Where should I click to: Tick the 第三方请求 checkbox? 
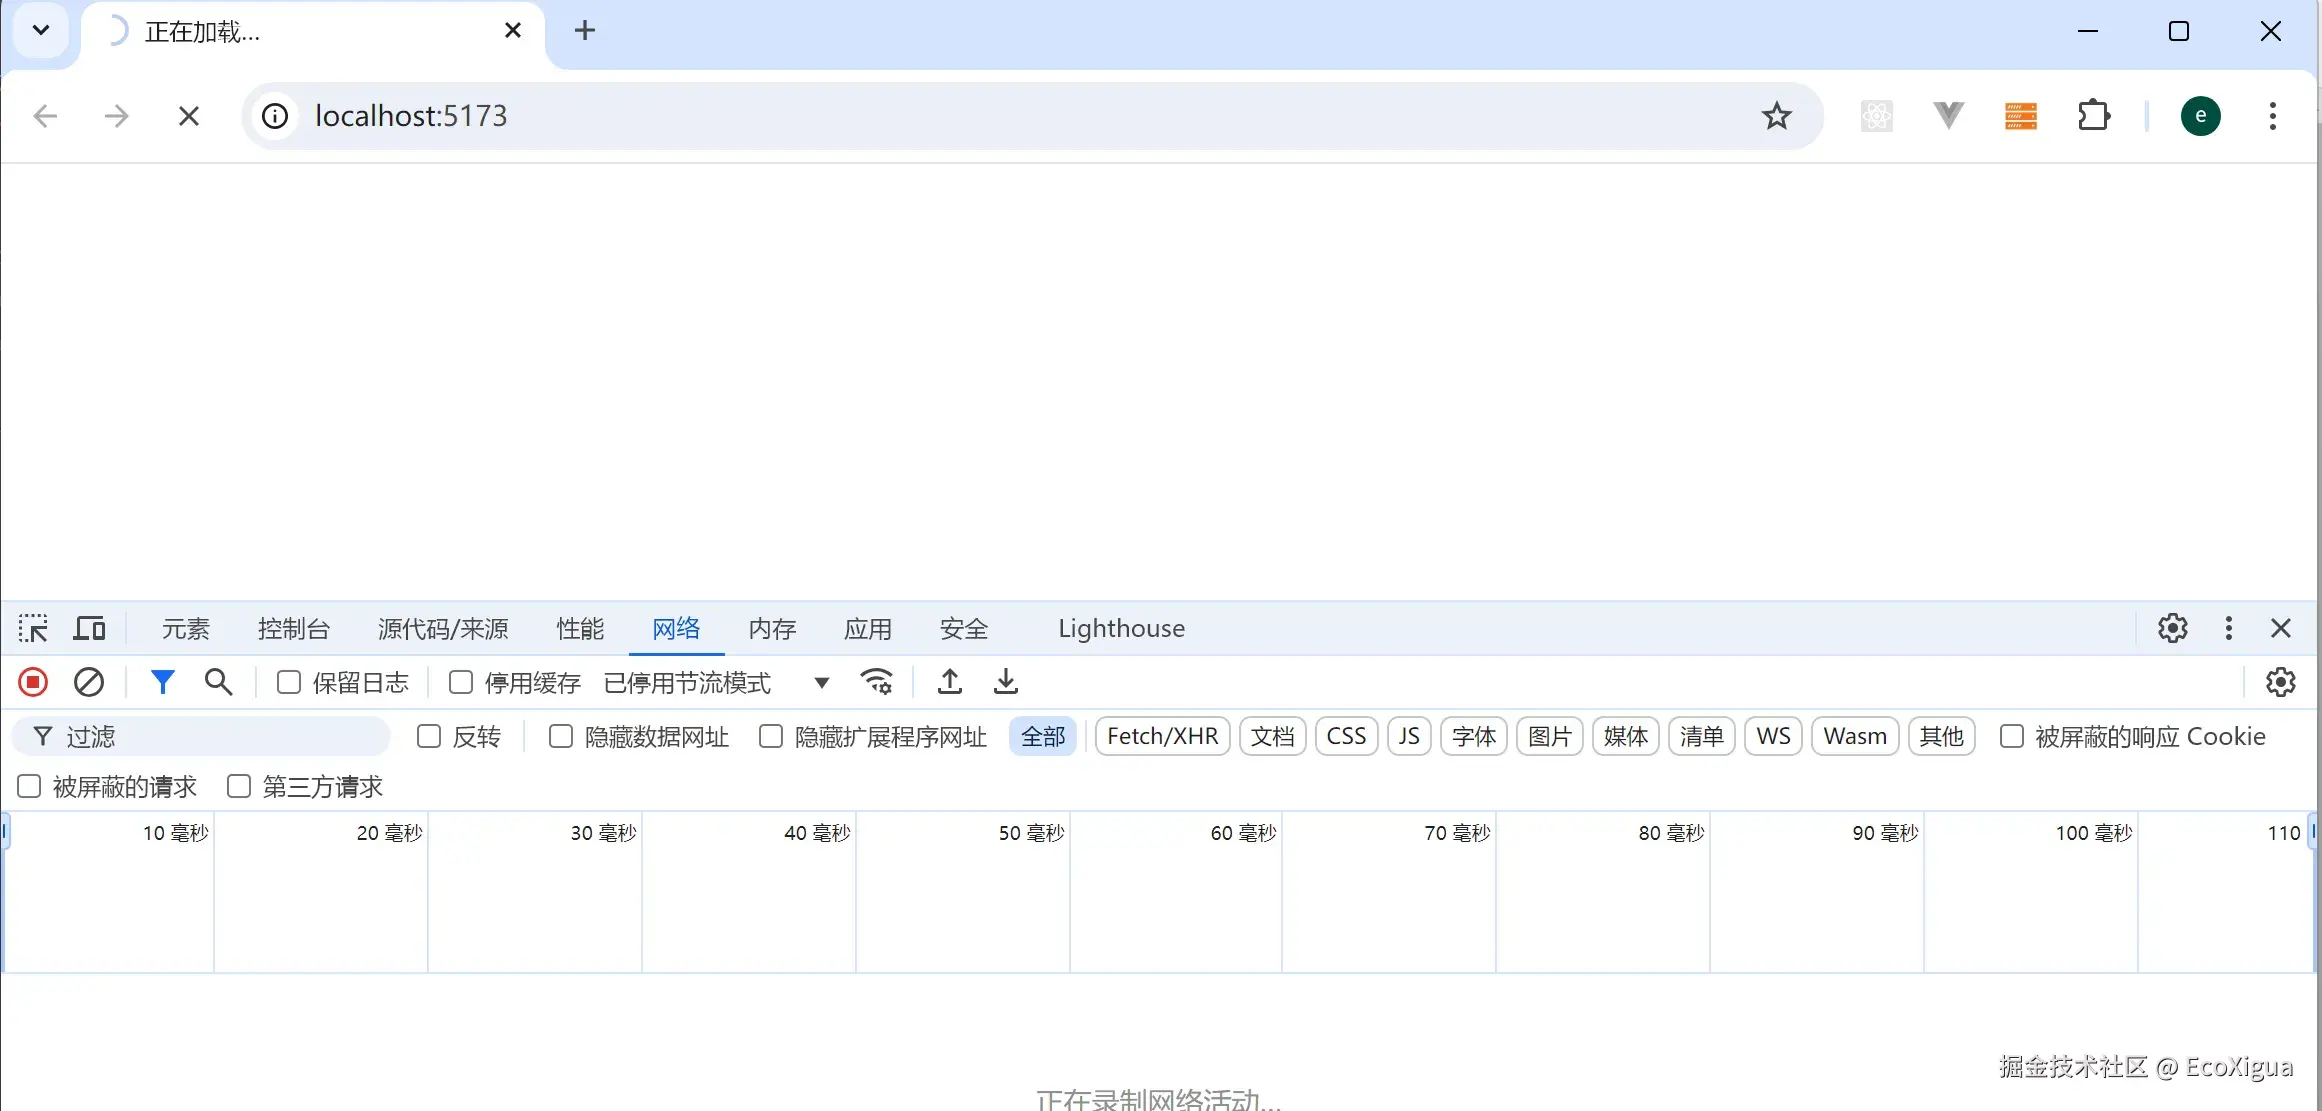pos(239,786)
